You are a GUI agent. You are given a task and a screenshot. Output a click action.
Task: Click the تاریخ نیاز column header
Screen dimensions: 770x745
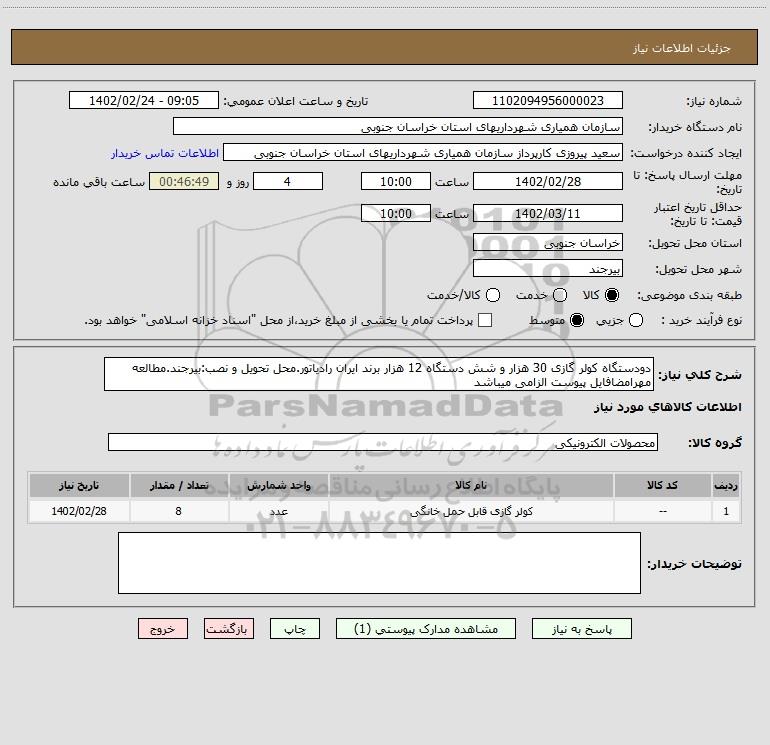point(79,486)
